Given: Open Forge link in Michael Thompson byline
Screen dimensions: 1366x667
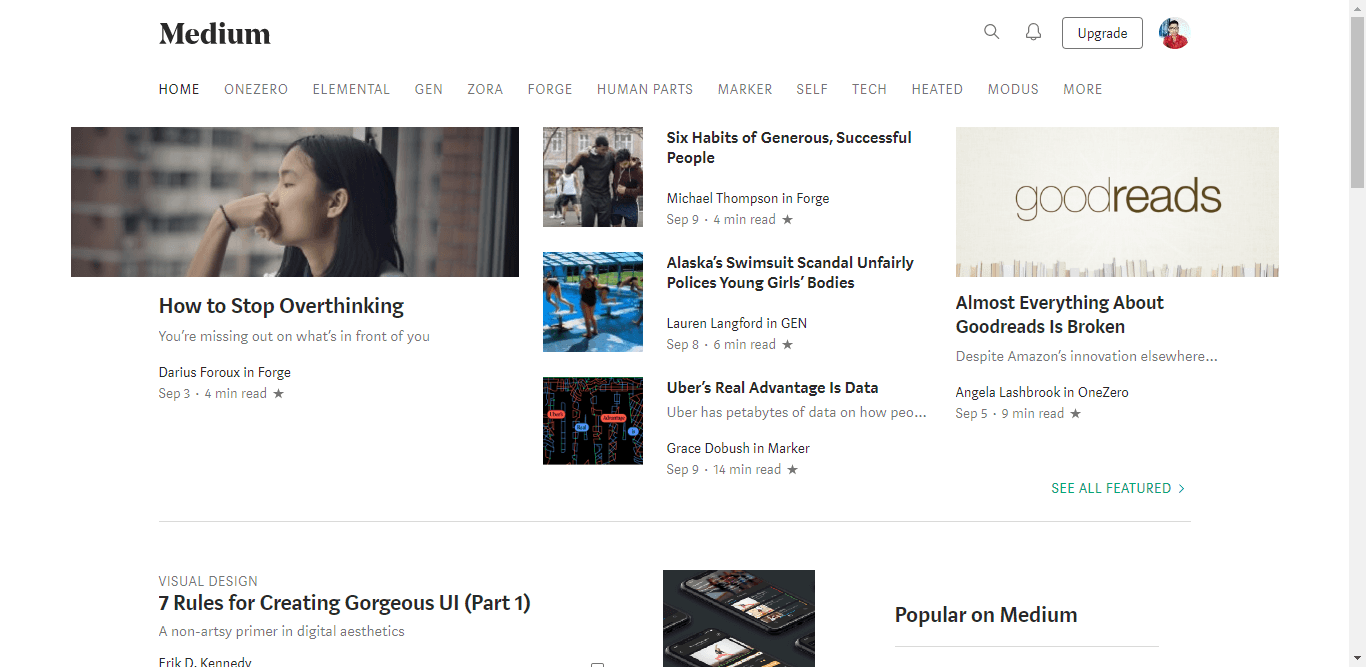Looking at the screenshot, I should pyautogui.click(x=813, y=199).
